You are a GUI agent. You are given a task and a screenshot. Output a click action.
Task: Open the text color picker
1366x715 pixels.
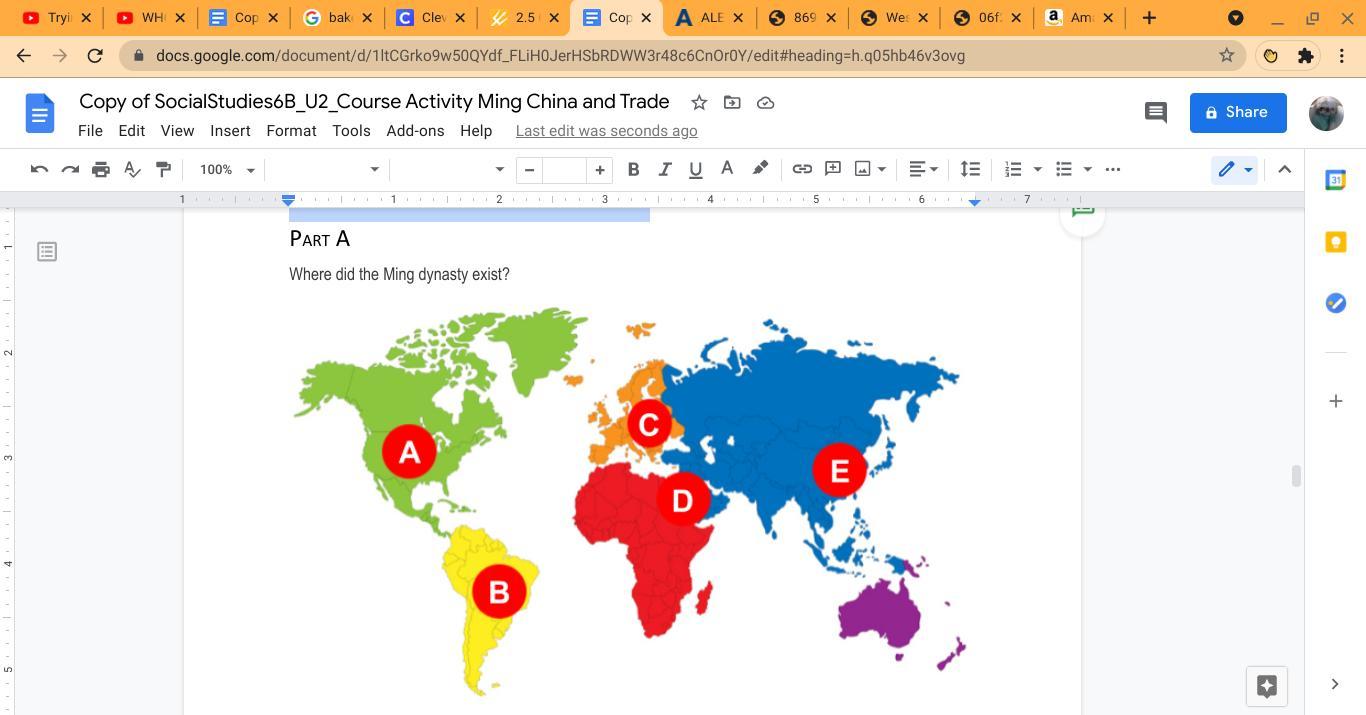(727, 169)
